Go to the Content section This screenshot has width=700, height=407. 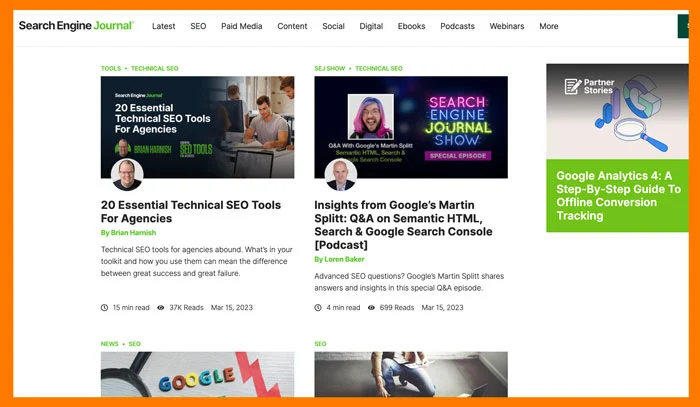point(292,26)
